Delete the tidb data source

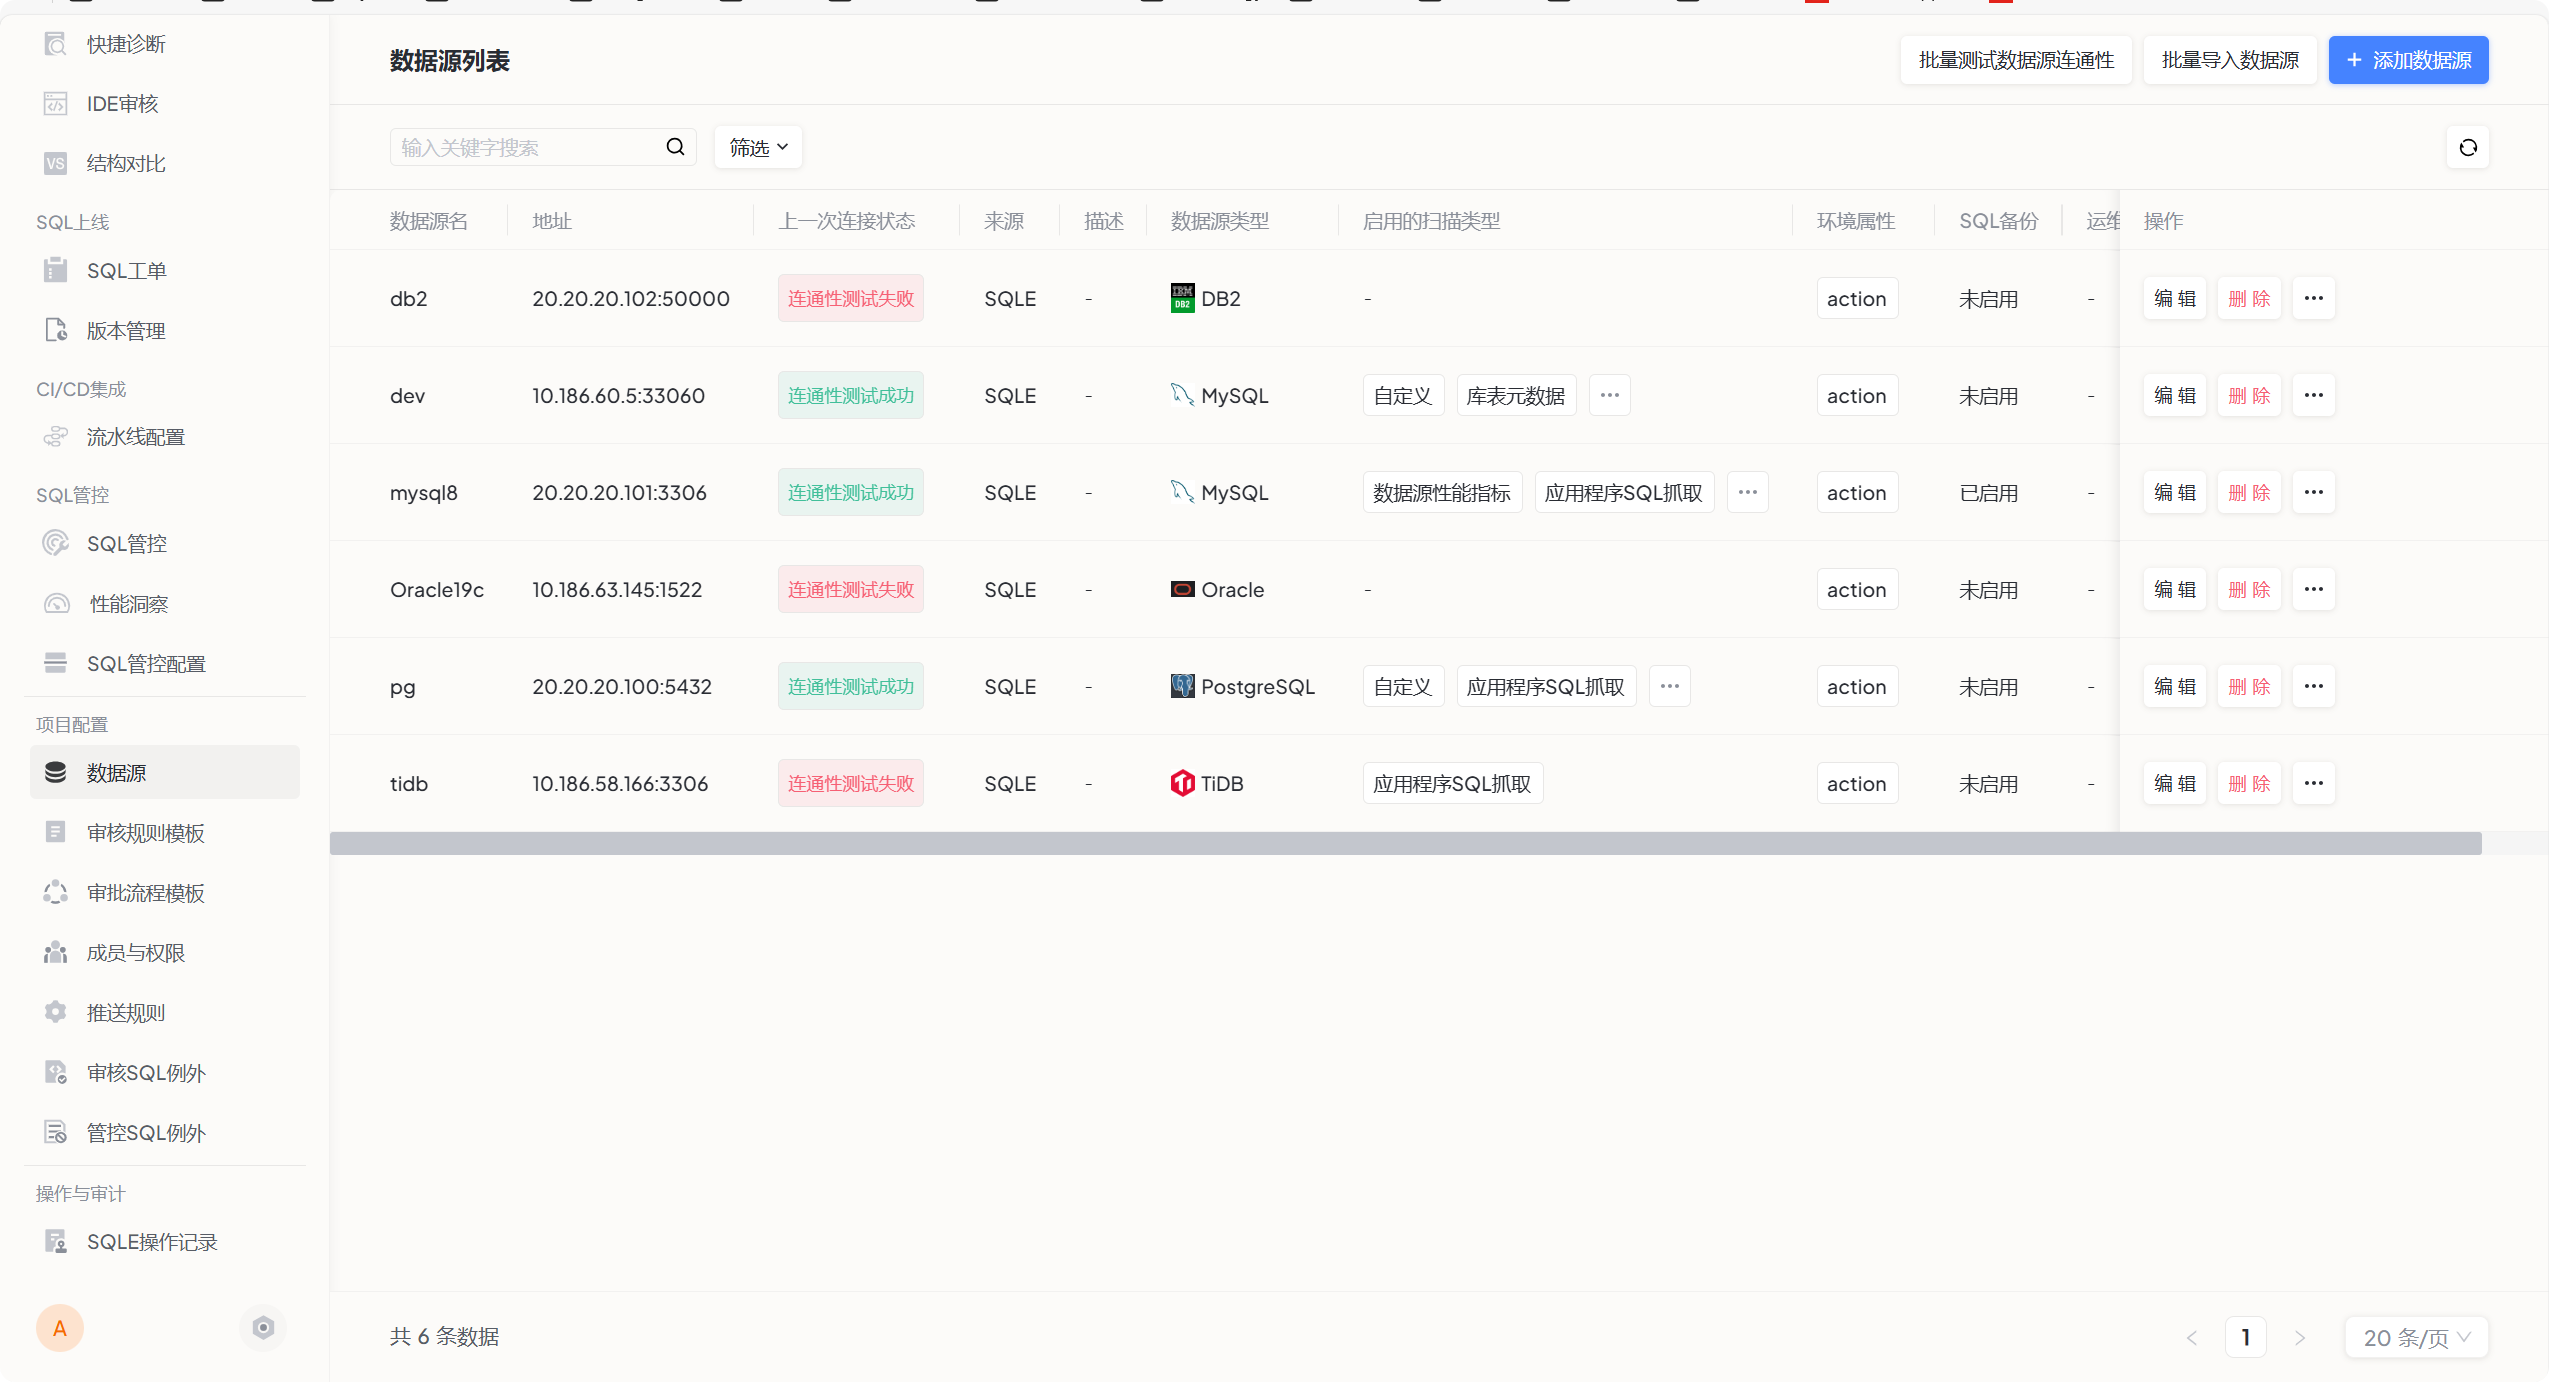pyautogui.click(x=2249, y=783)
